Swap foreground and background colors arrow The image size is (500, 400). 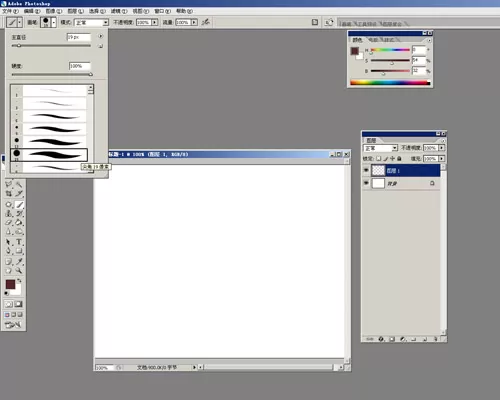coord(19,281)
